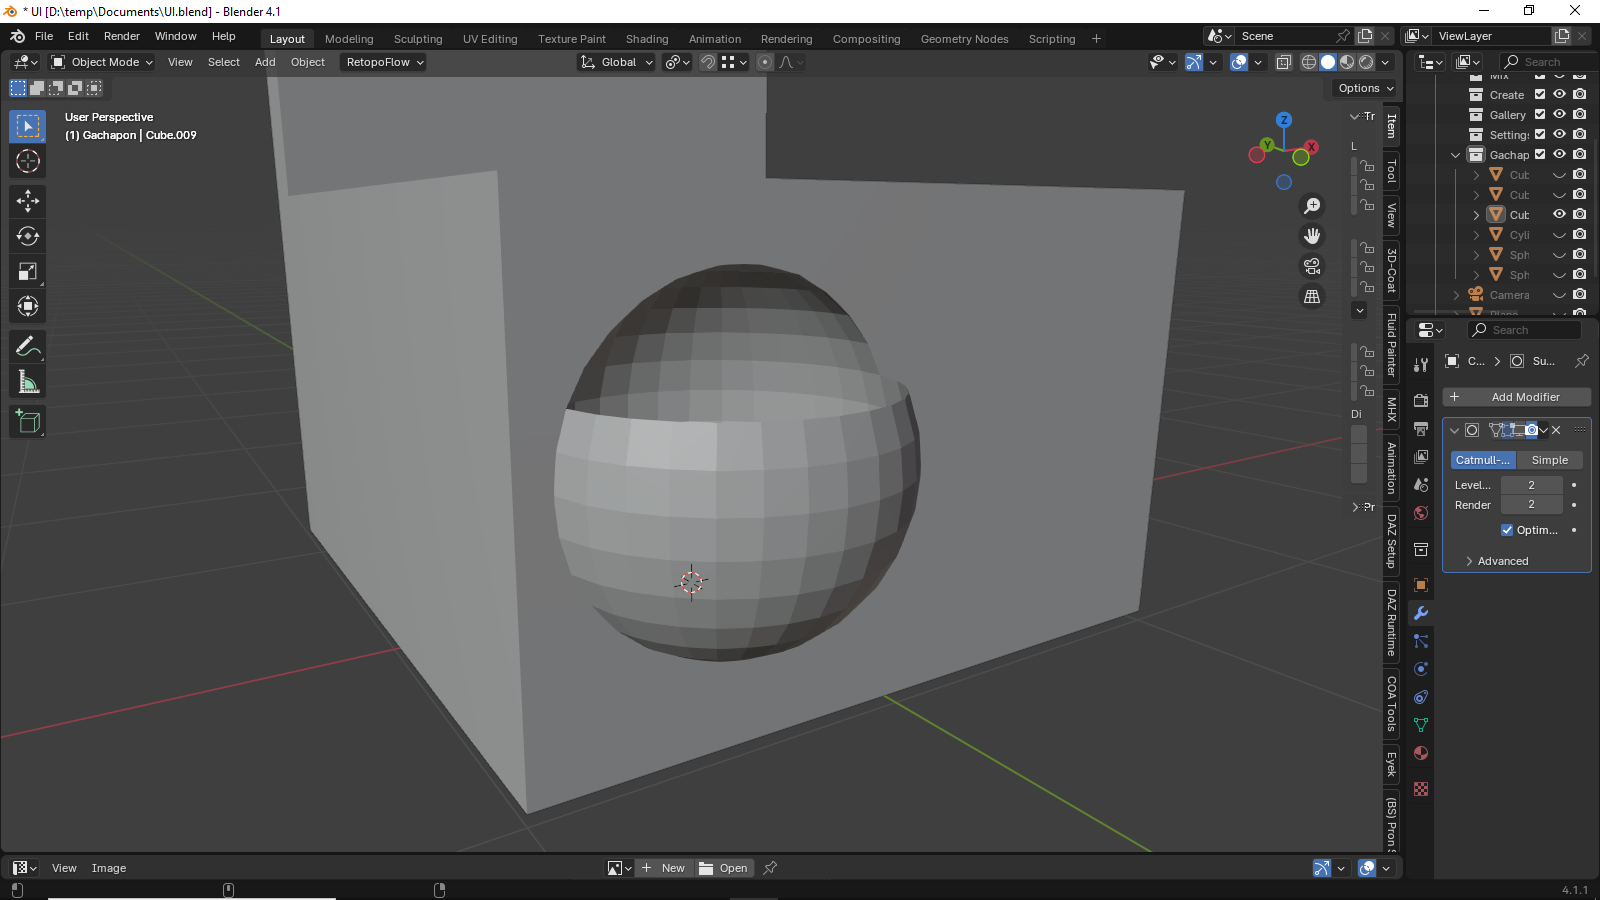Switch to the Shading workspace tab
This screenshot has width=1600, height=900.
pyautogui.click(x=647, y=39)
